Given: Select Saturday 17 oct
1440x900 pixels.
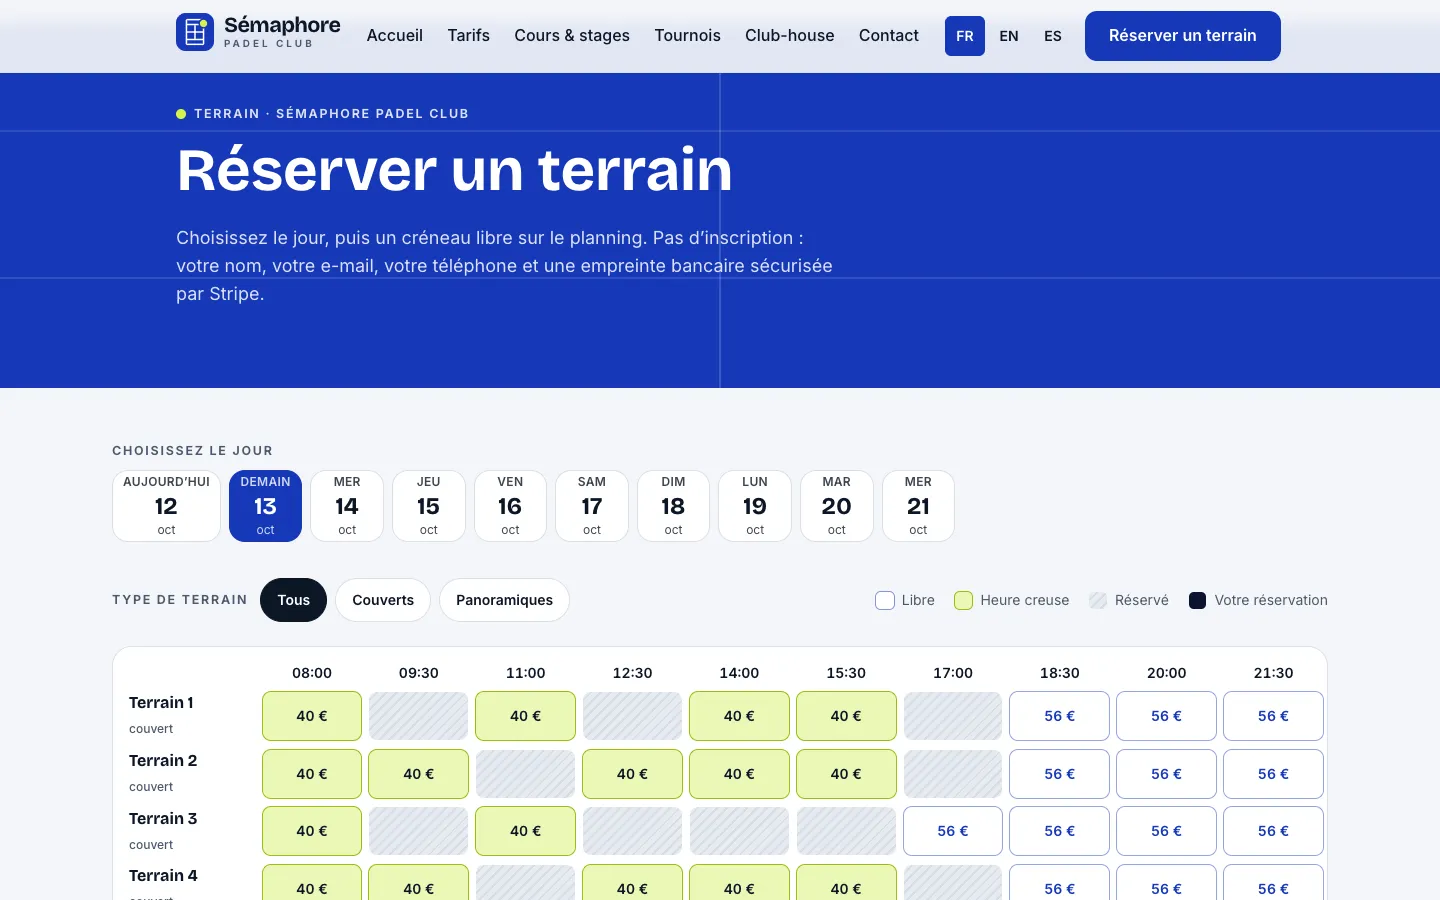Looking at the screenshot, I should tap(592, 506).
